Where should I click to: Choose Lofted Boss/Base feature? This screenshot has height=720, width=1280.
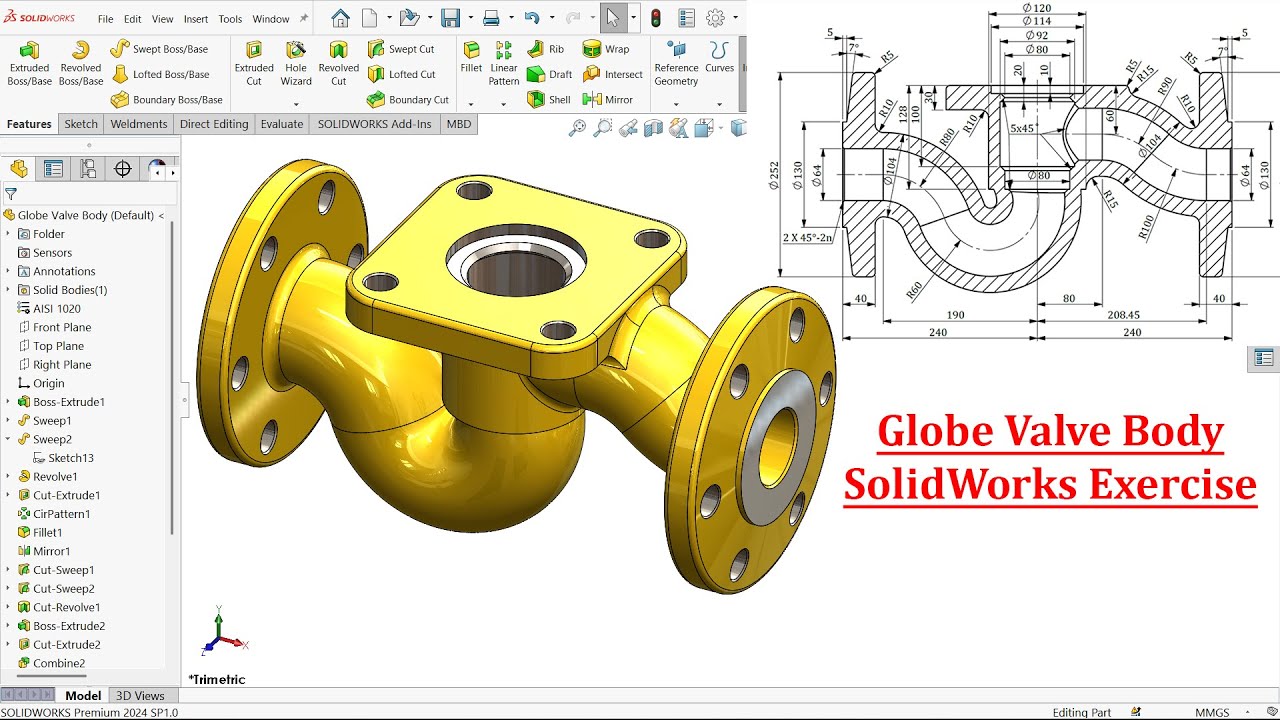pyautogui.click(x=160, y=74)
